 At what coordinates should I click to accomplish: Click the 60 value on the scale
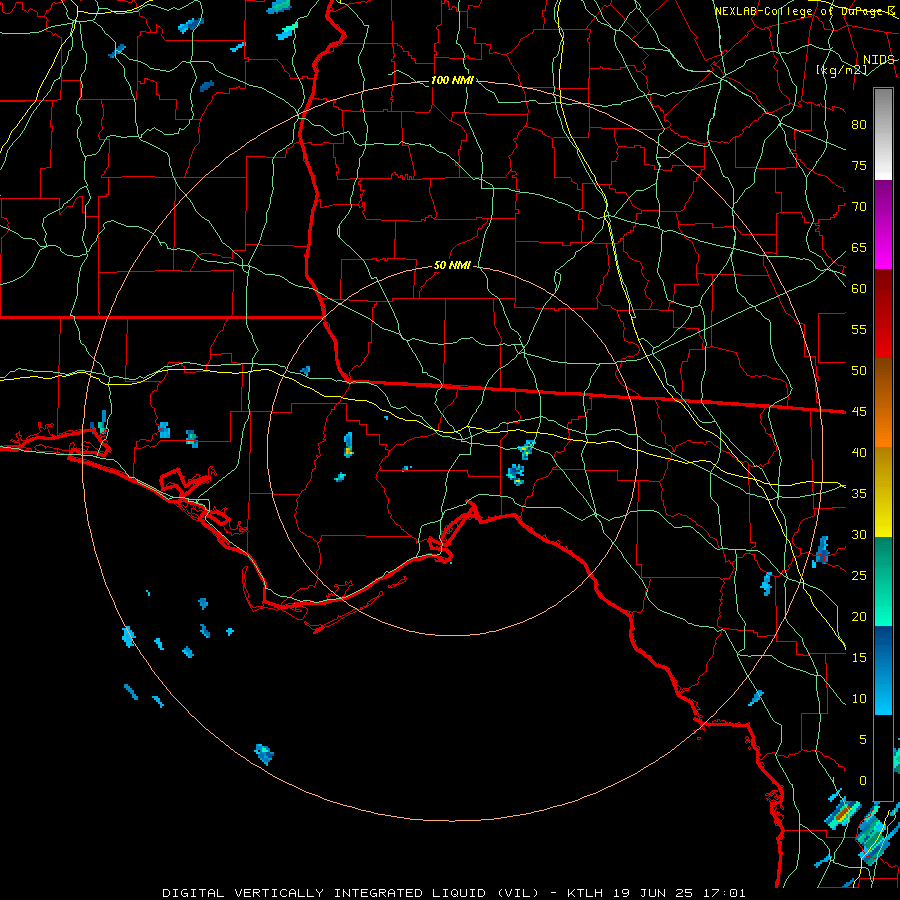859,289
